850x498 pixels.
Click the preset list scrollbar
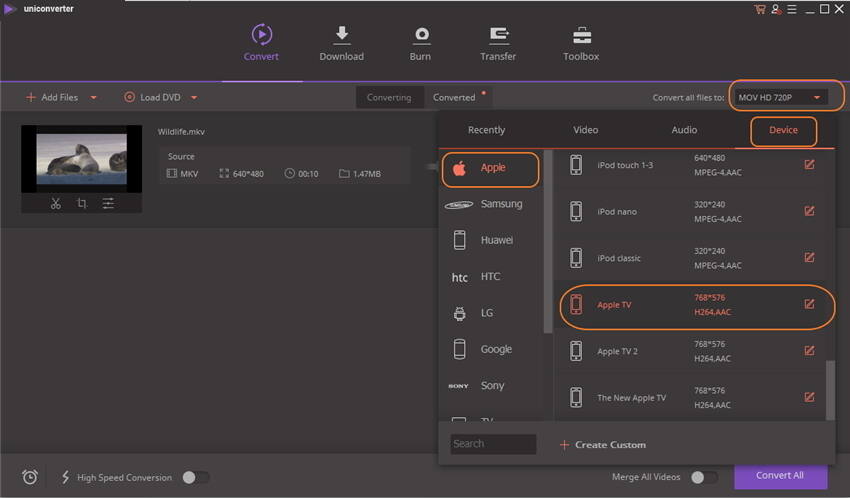[x=830, y=390]
